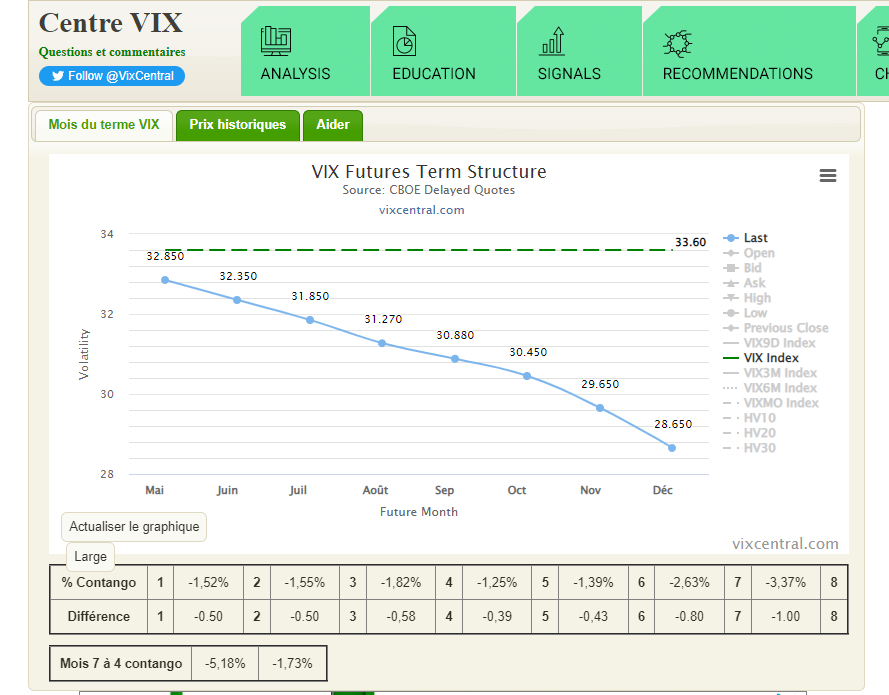Toggle HV30 series in legend
Image resolution: width=889 pixels, height=695 pixels.
tap(750, 448)
